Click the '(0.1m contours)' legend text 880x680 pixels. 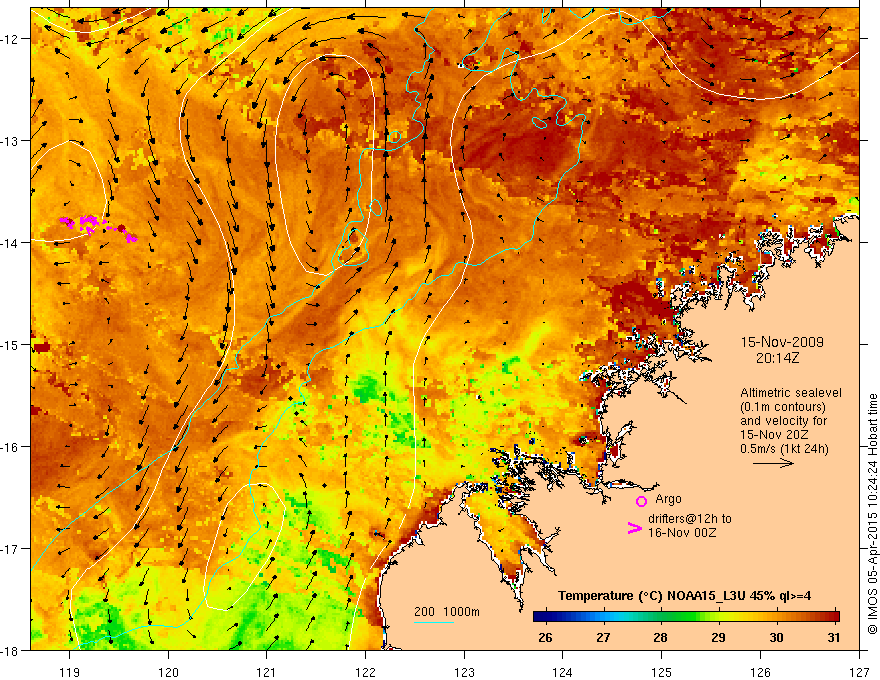pos(783,407)
